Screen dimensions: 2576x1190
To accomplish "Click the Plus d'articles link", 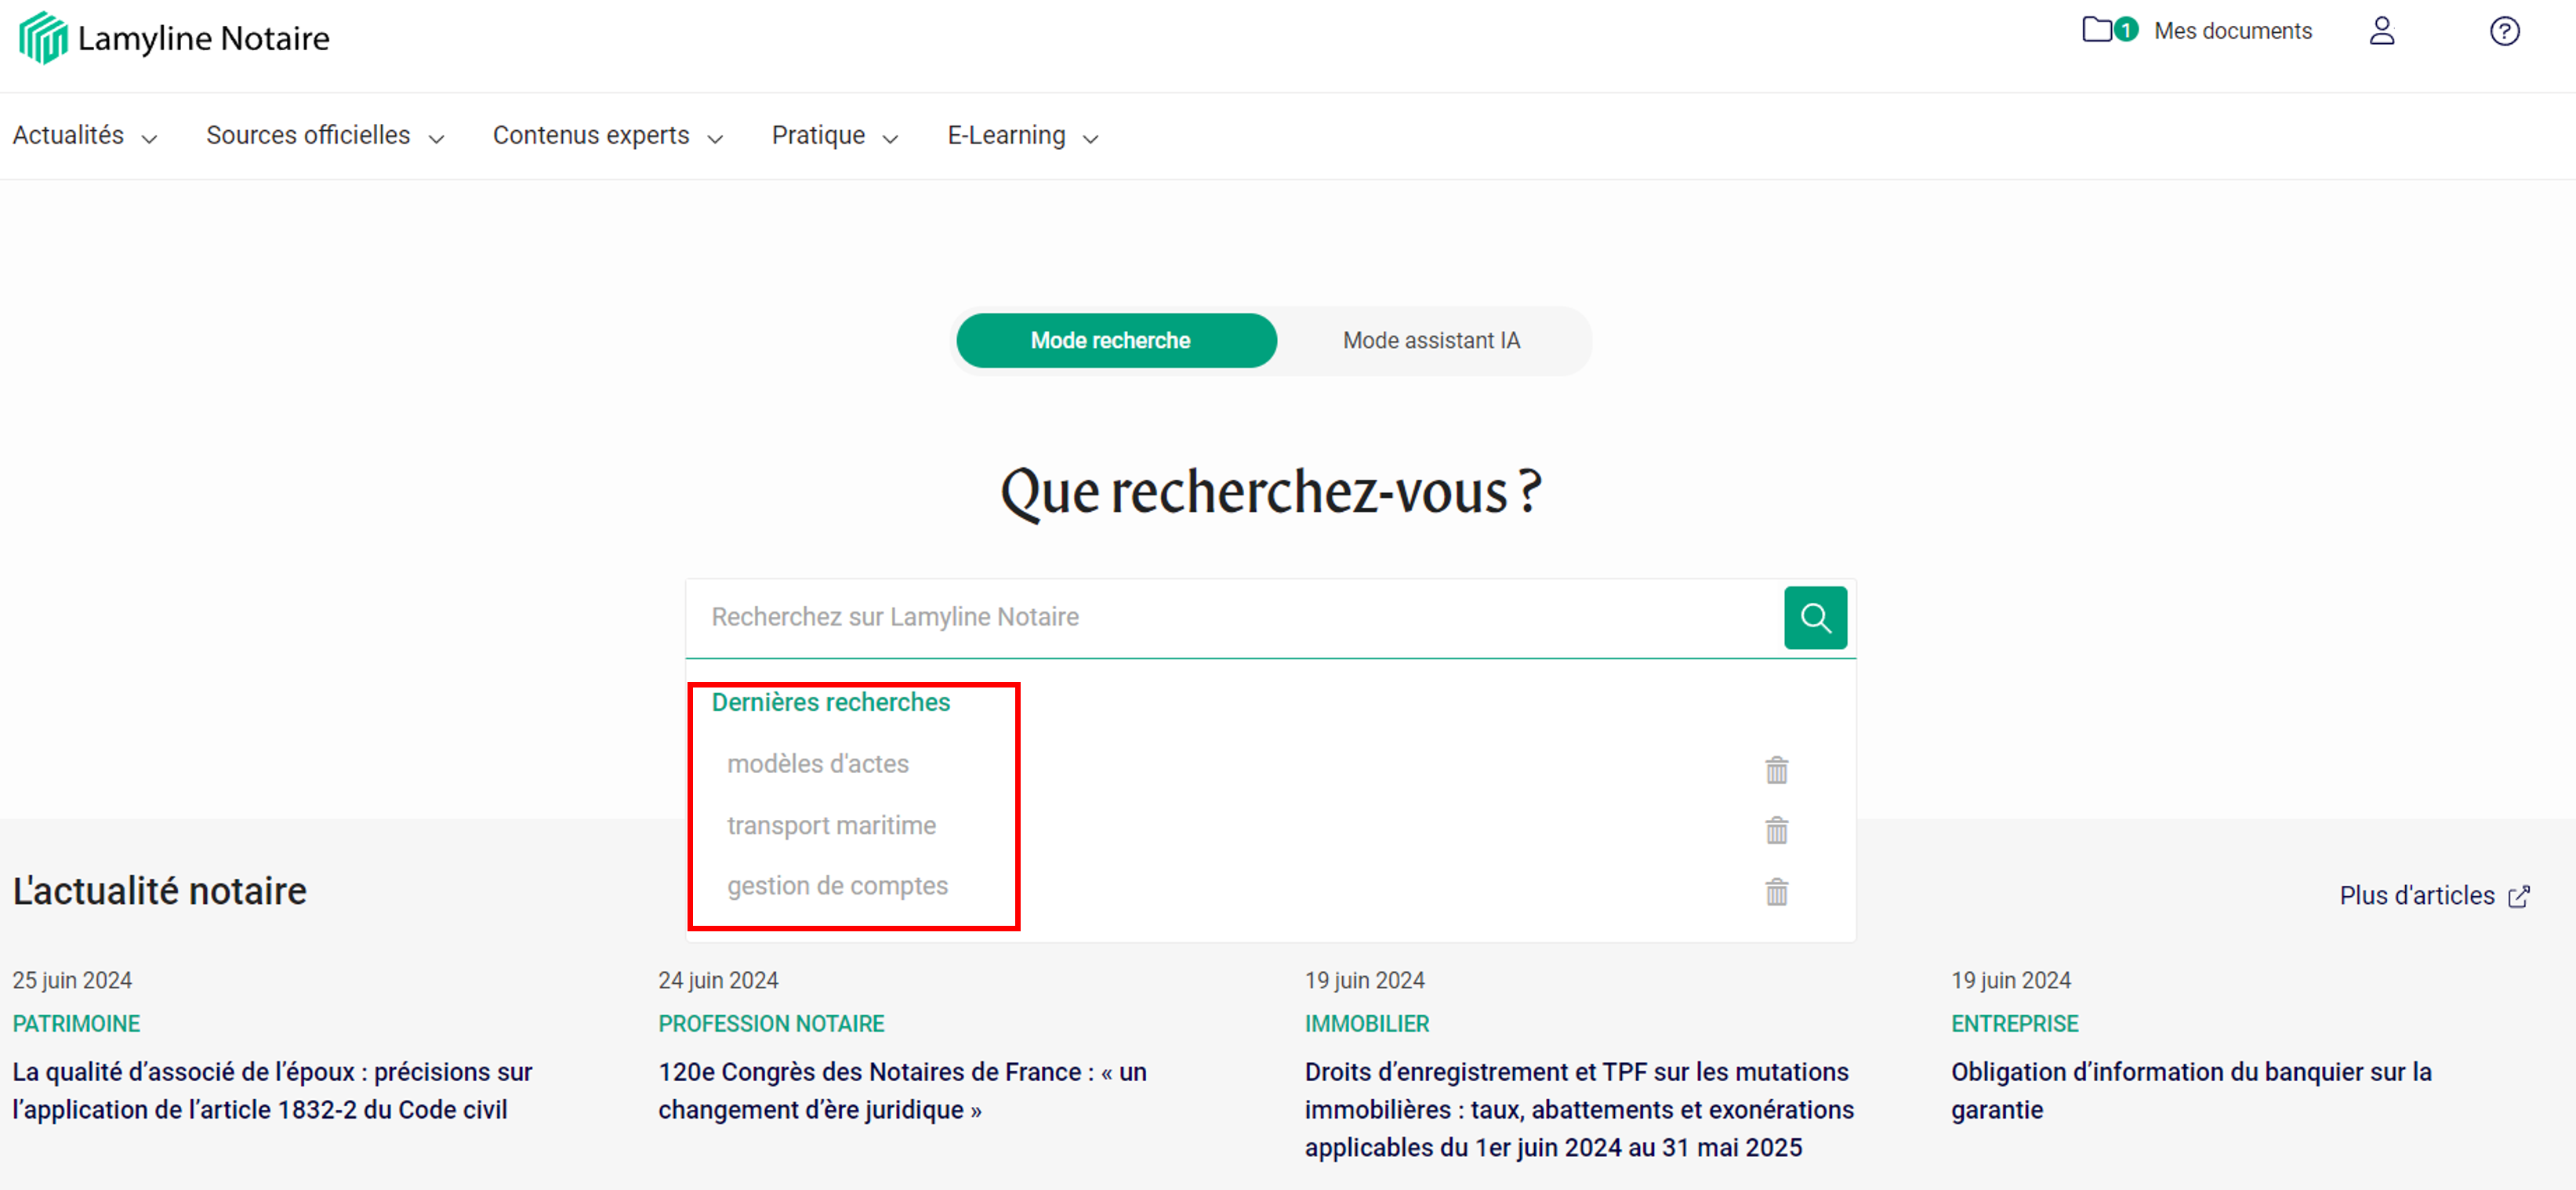I will pyautogui.click(x=2416, y=896).
